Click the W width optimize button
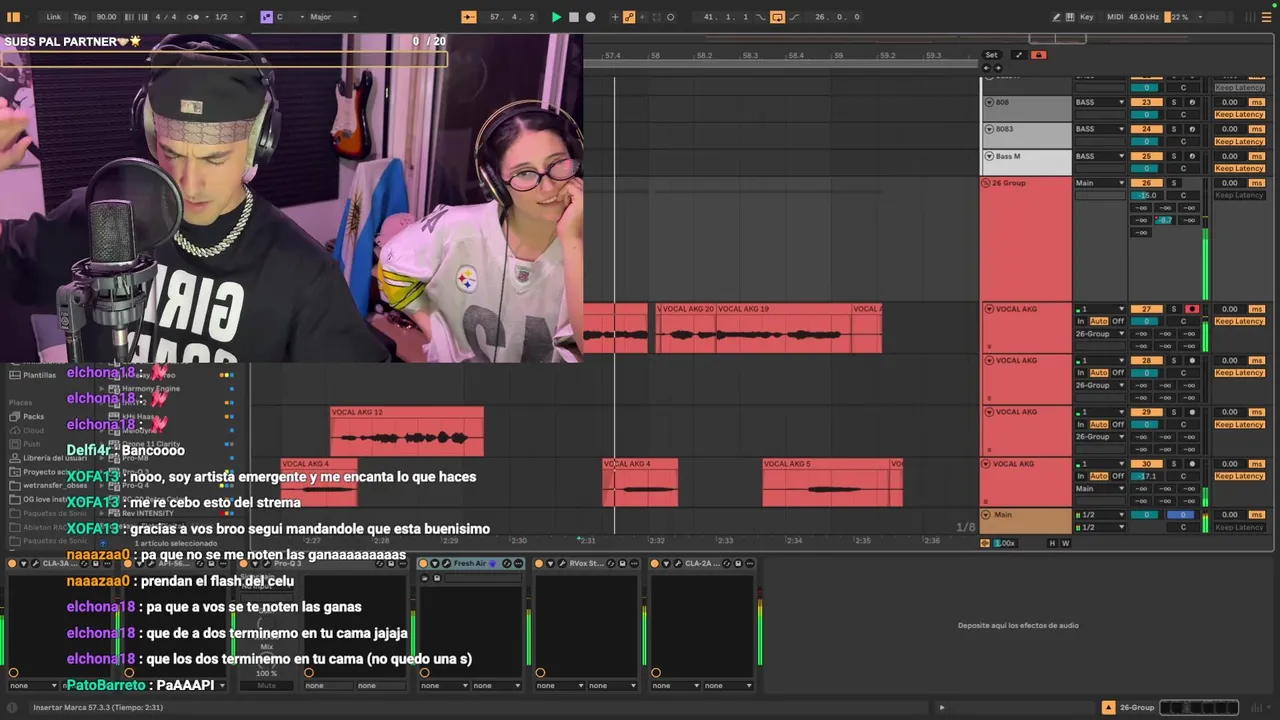Viewport: 1280px width, 720px height. pyautogui.click(x=1065, y=543)
